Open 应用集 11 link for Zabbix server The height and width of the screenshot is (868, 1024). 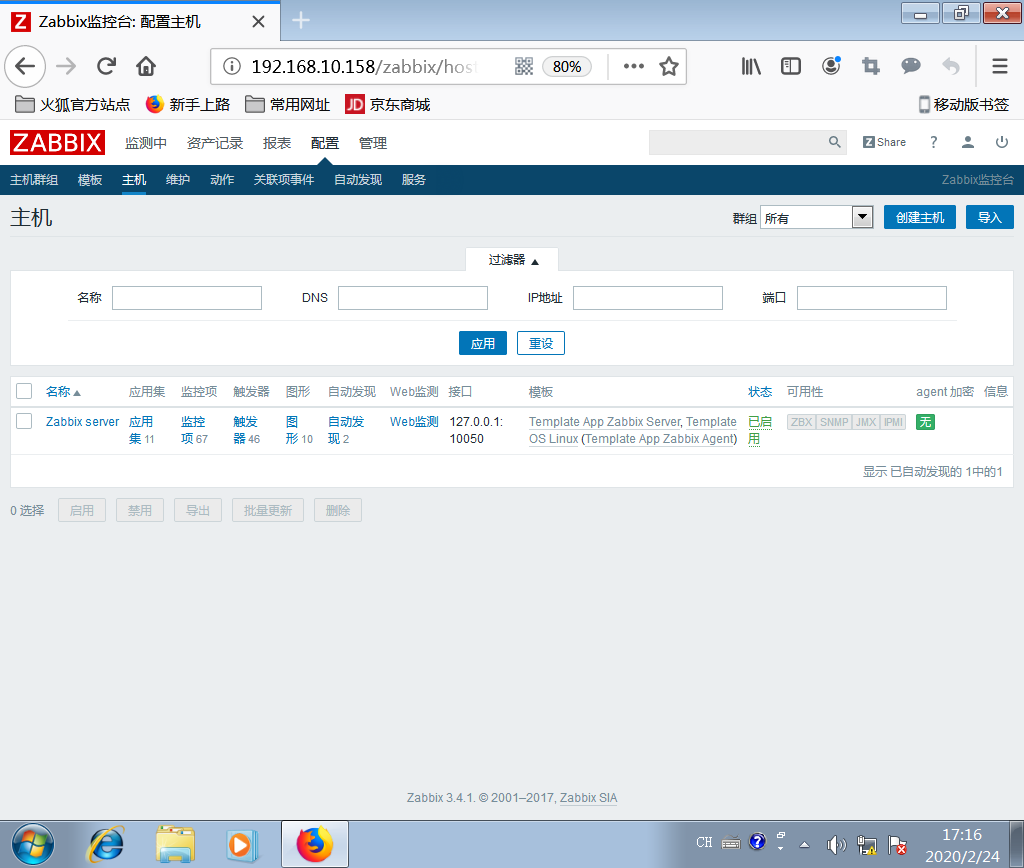tap(141, 430)
